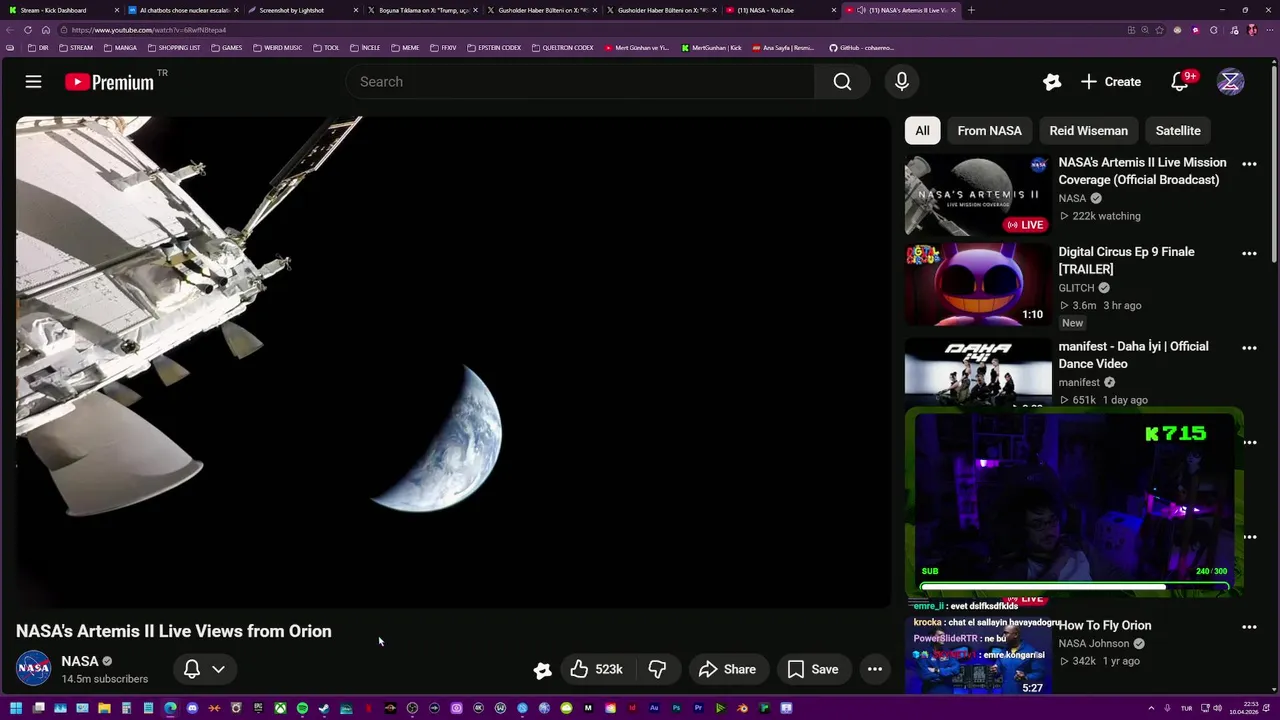Open Steam from the taskbar
Viewport: 1280px width, 720px height.
[324, 708]
